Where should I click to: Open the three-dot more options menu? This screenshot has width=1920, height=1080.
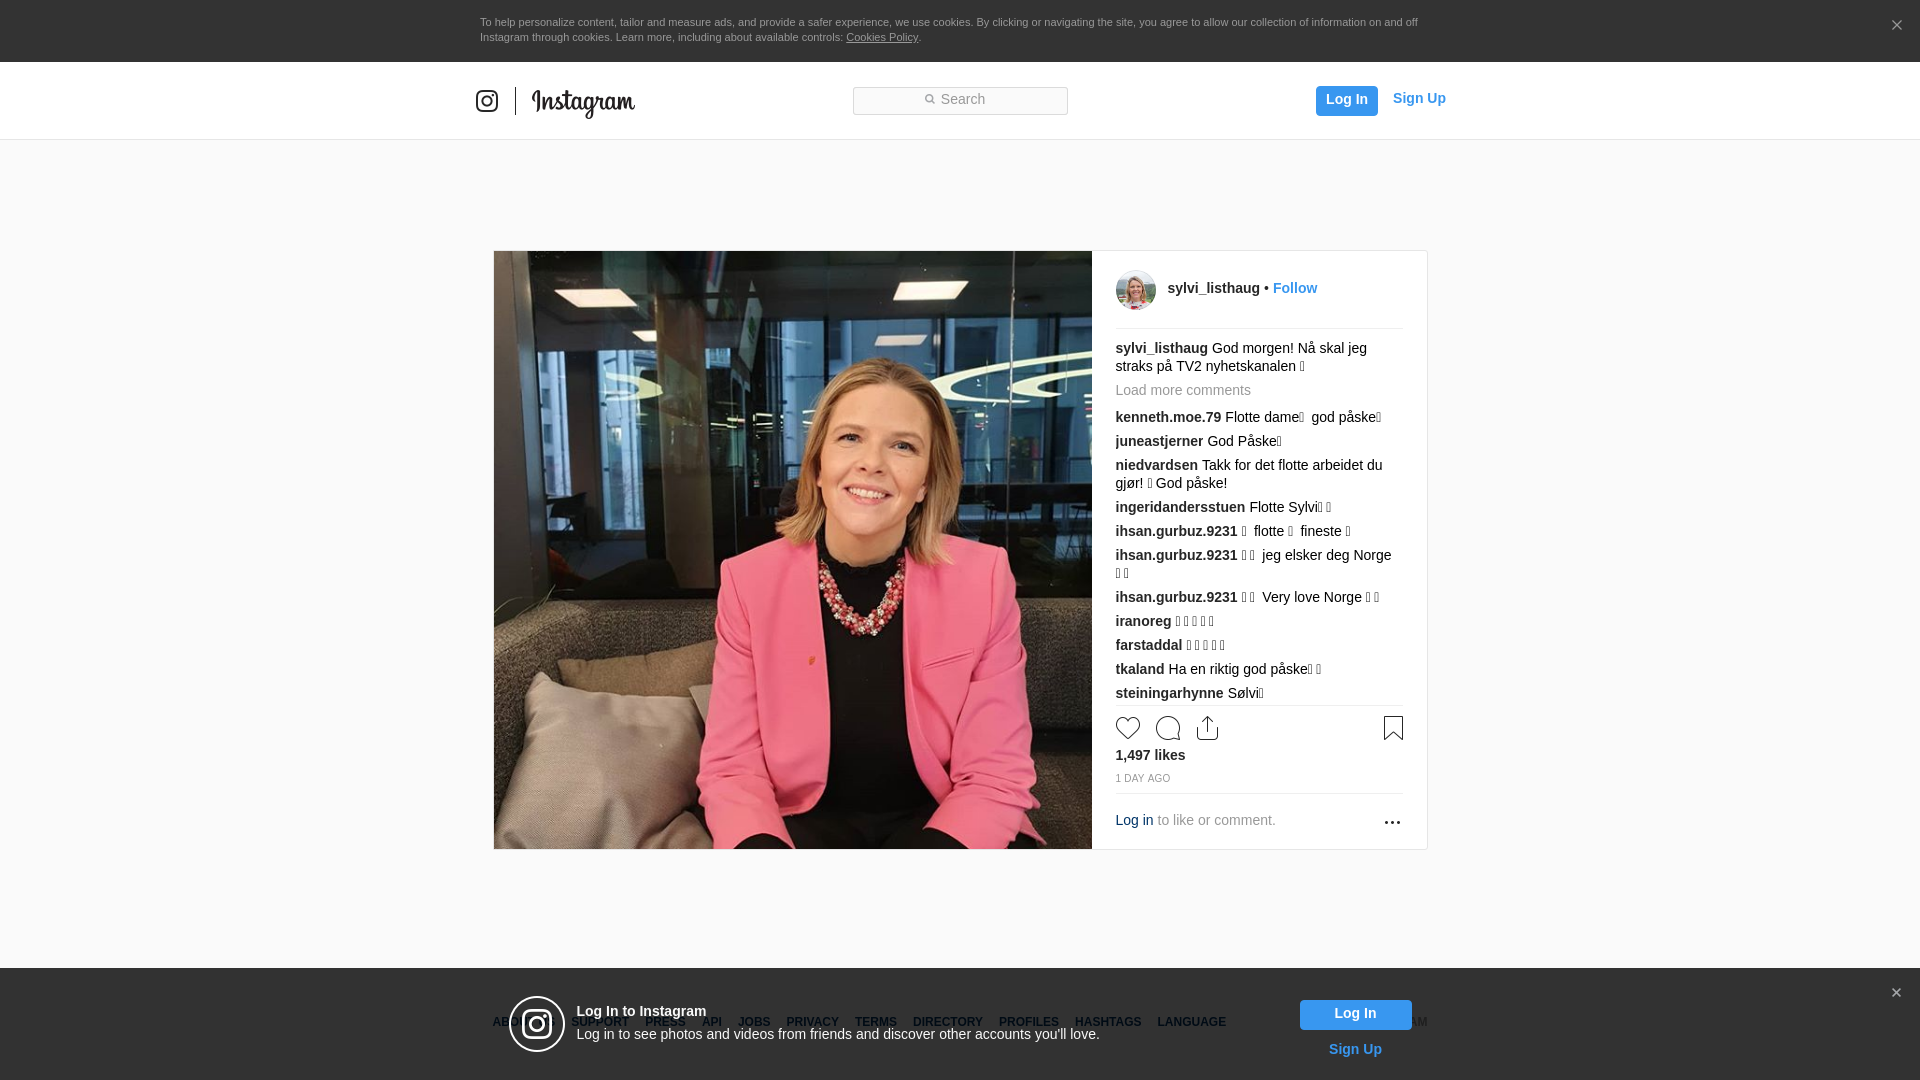[x=1392, y=822]
